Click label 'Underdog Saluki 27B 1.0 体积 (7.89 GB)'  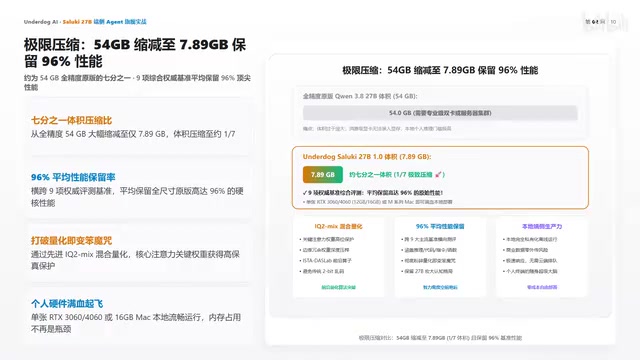[367, 157]
